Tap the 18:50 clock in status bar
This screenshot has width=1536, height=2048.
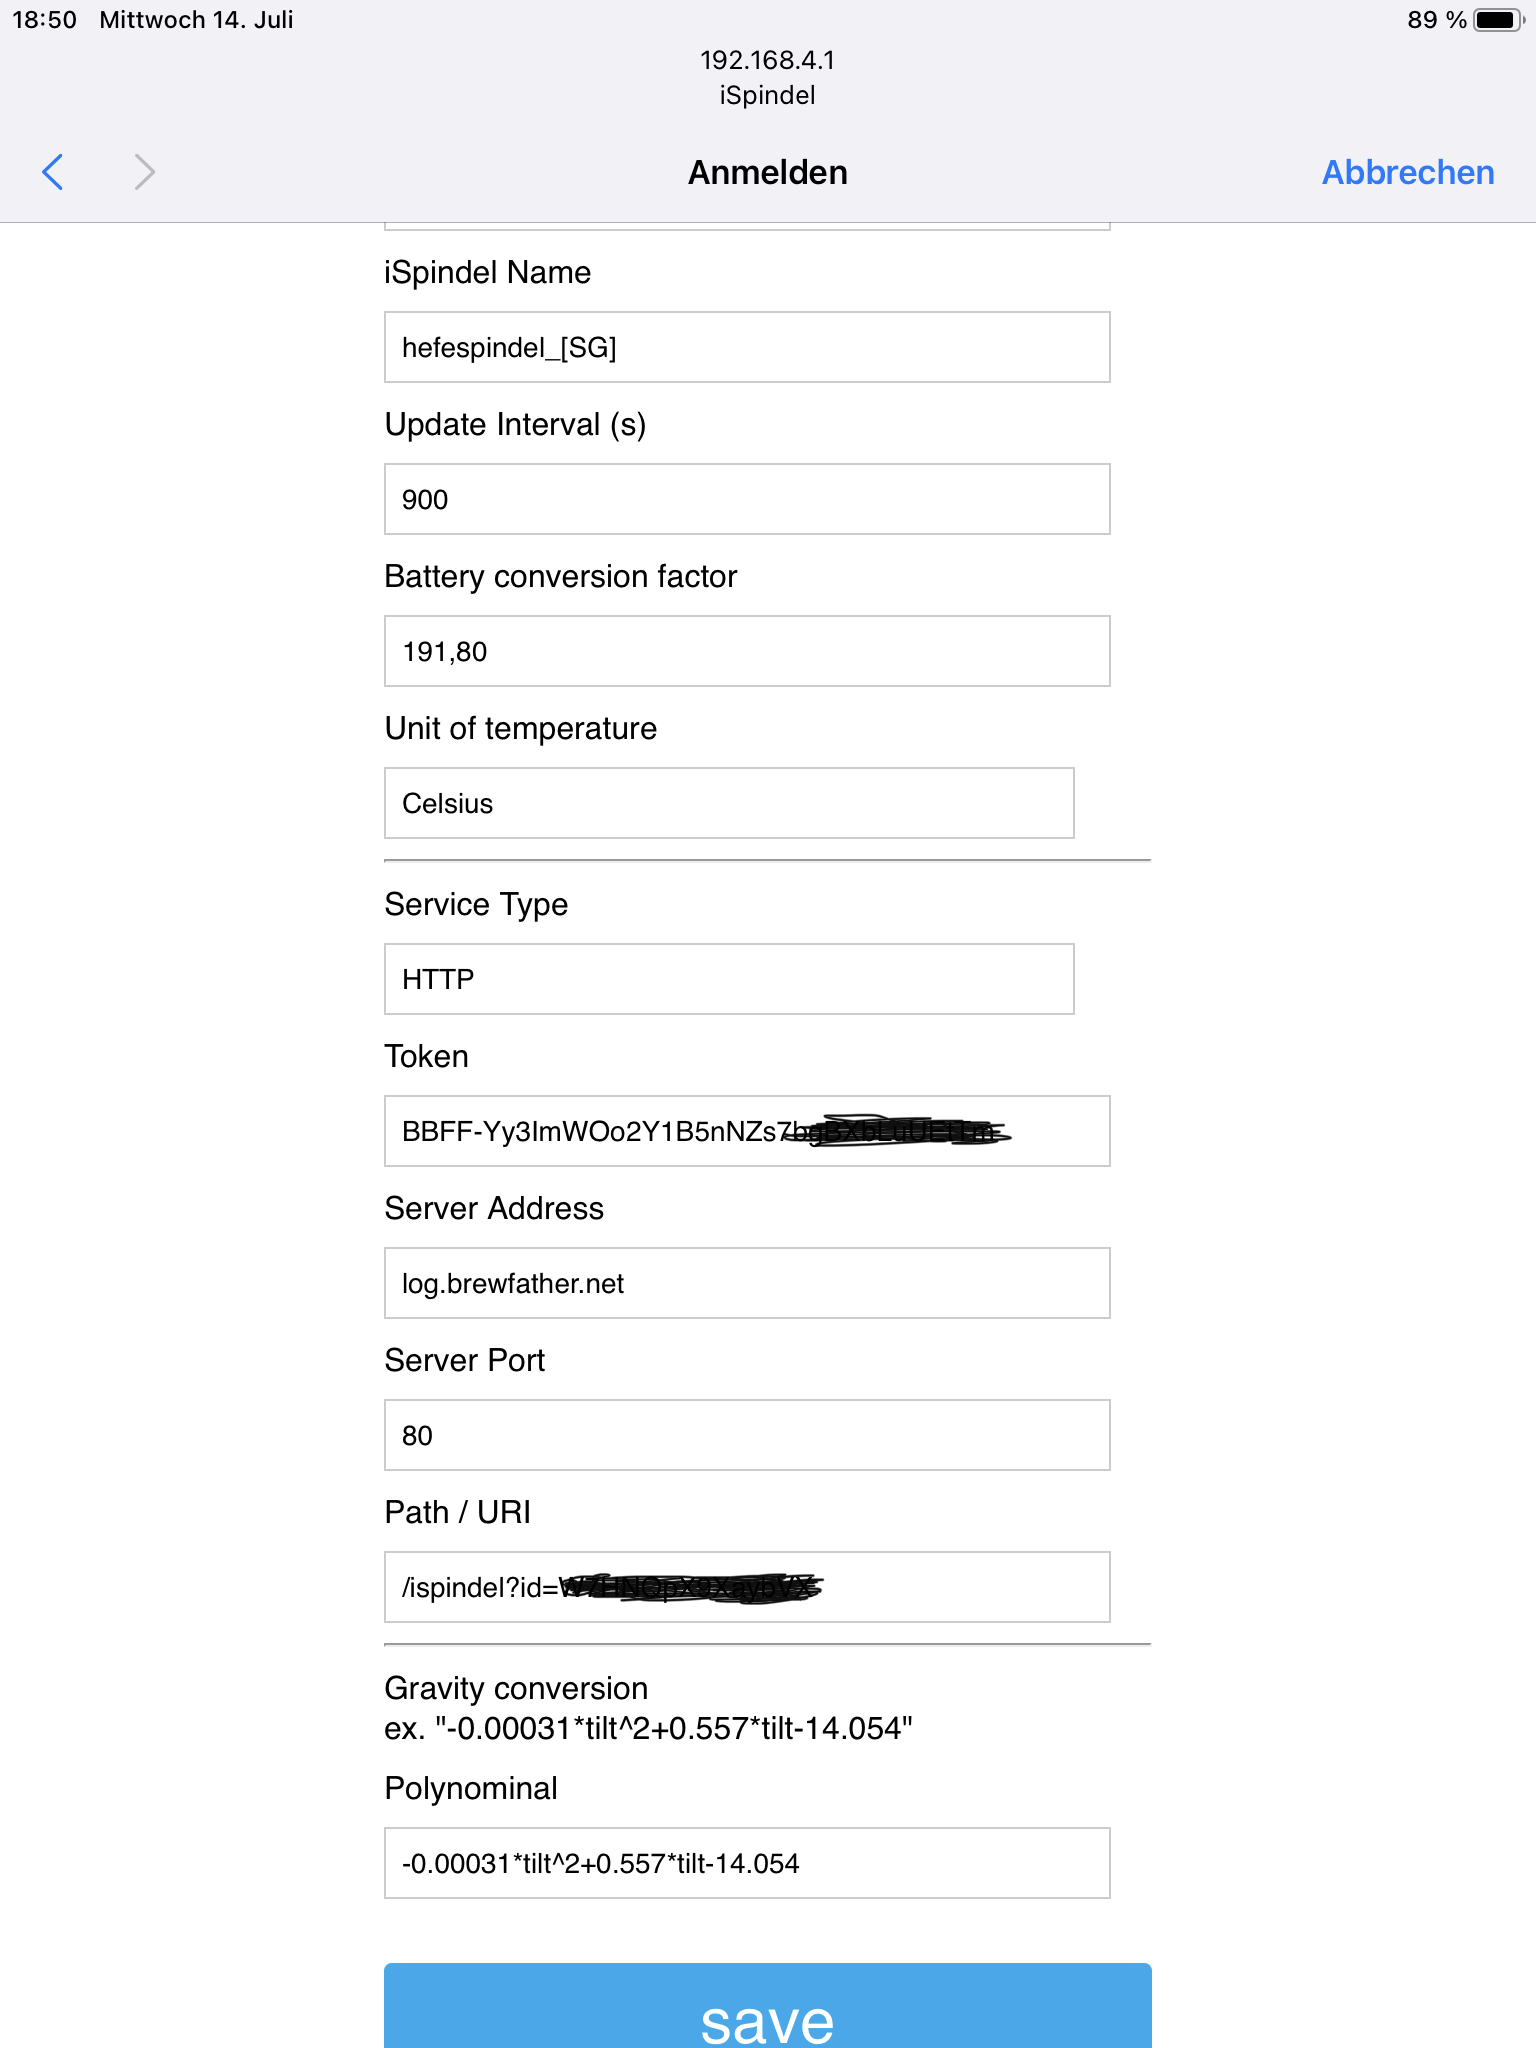44,20
